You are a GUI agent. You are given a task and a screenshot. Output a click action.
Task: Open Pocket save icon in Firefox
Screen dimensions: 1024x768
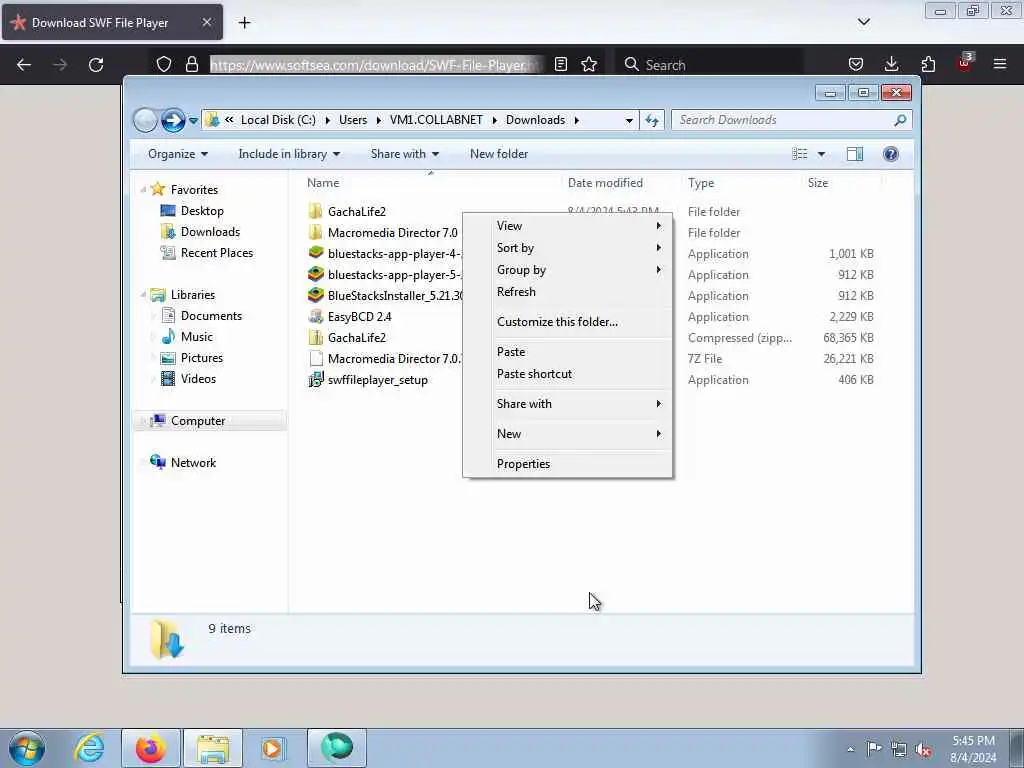click(x=856, y=64)
